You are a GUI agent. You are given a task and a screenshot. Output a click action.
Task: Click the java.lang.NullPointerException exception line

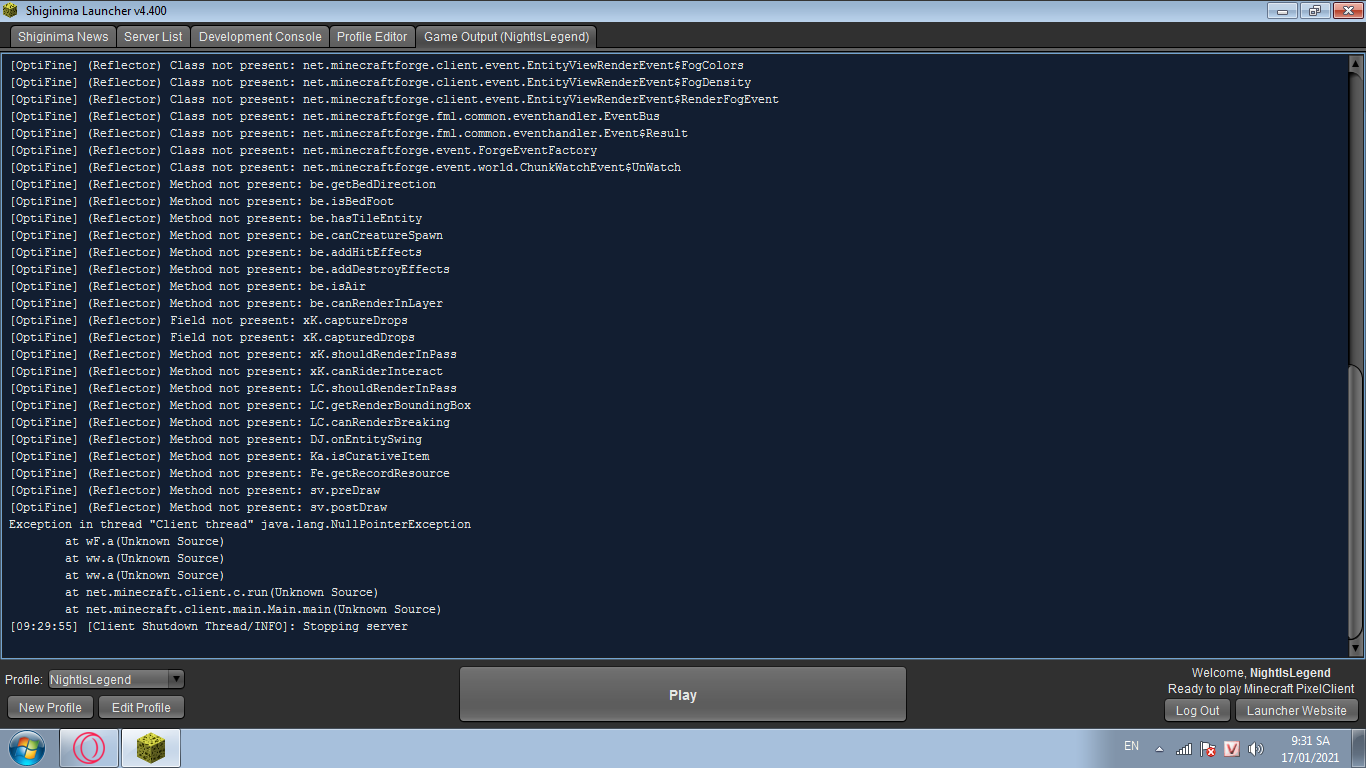pyautogui.click(x=240, y=524)
